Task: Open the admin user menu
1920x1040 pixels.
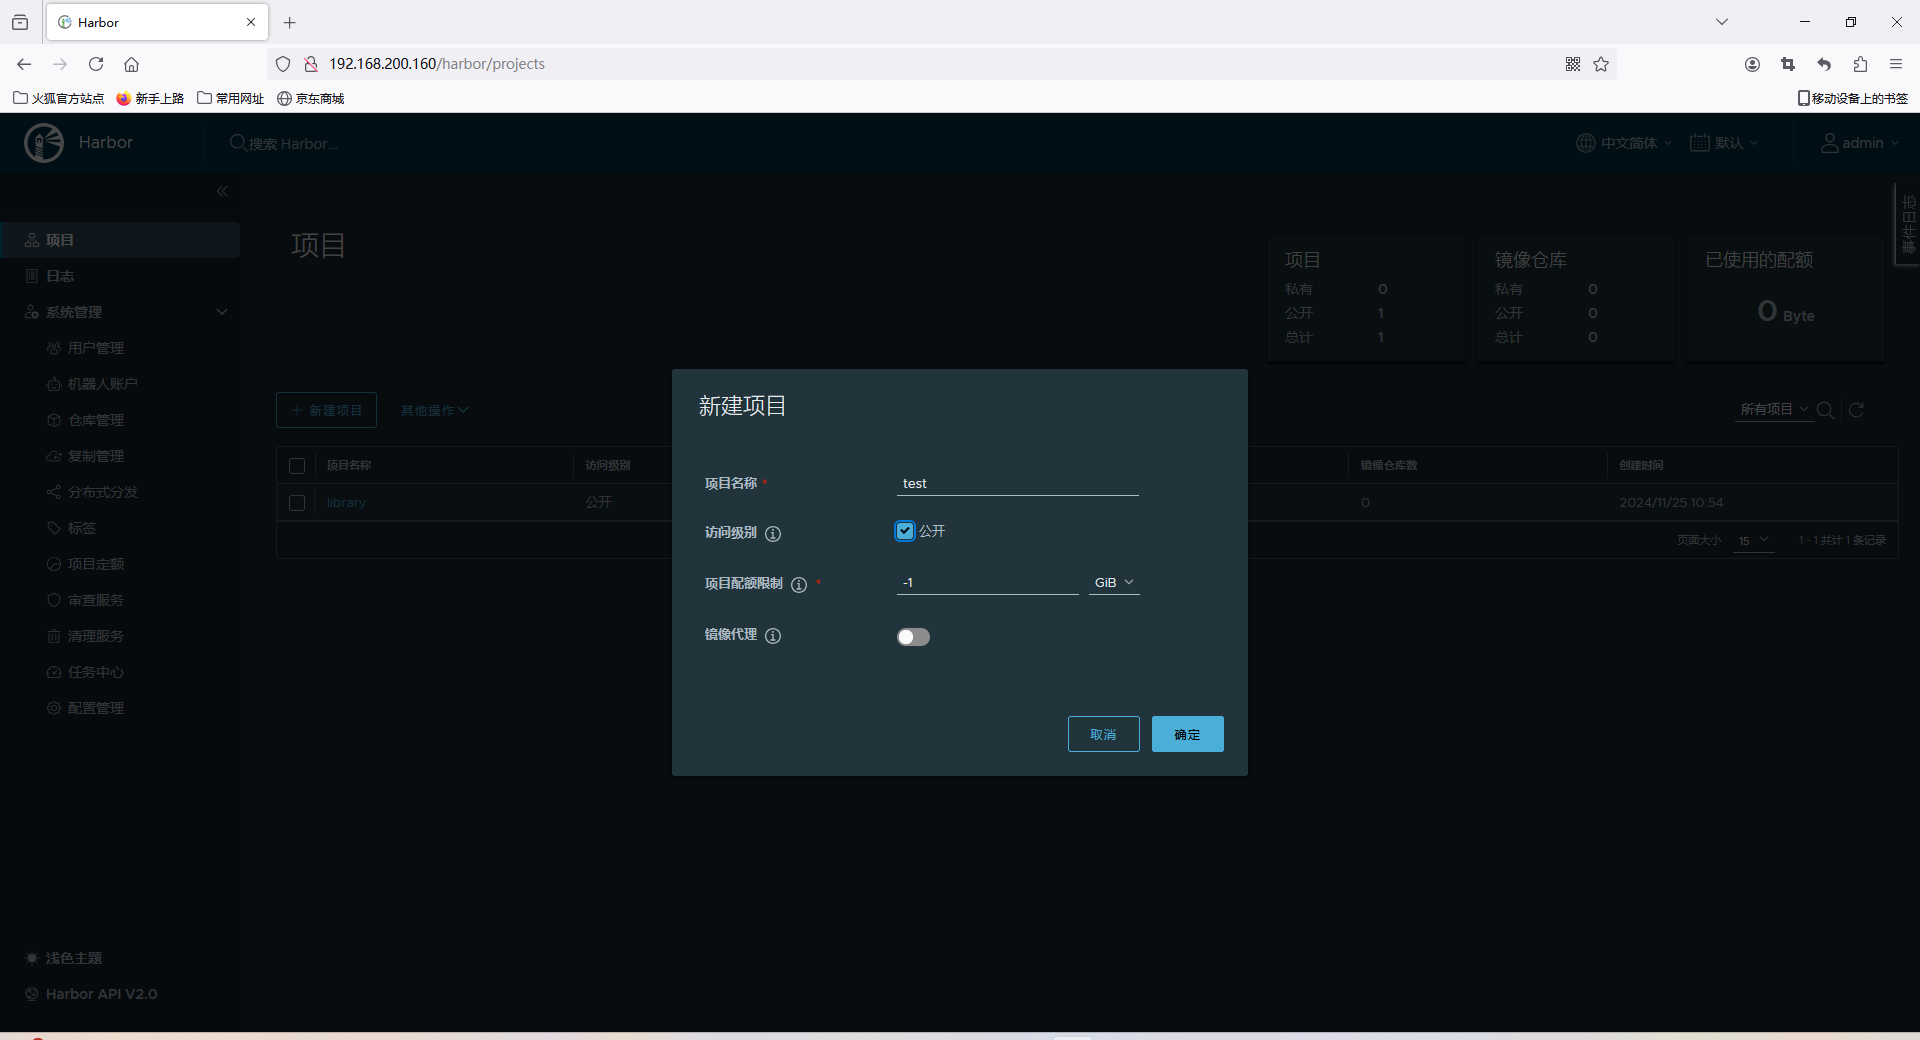Action: point(1859,143)
